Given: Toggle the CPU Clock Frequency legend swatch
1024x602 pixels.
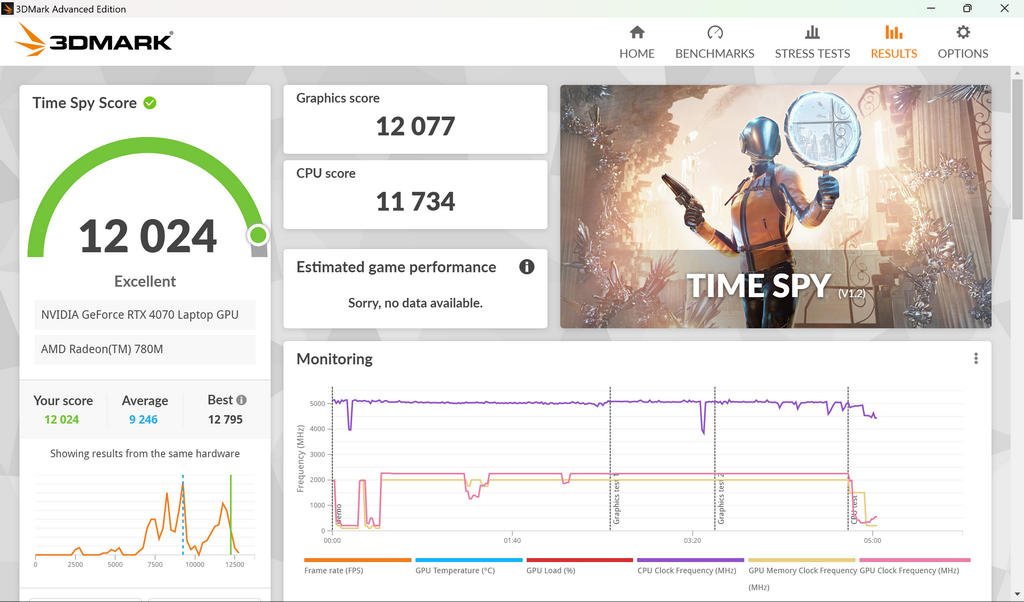Looking at the screenshot, I should 690,560.
